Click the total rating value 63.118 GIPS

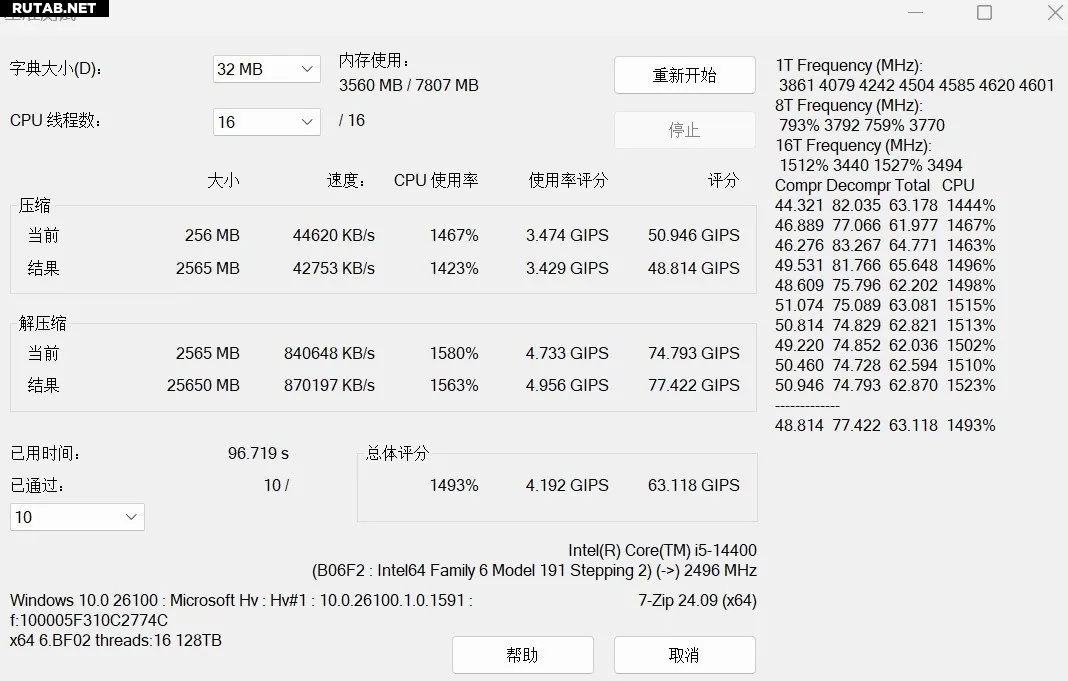point(693,485)
